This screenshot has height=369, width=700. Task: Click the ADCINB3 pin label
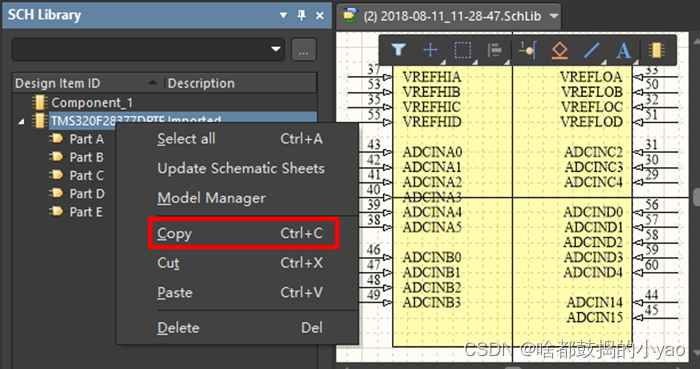(432, 303)
